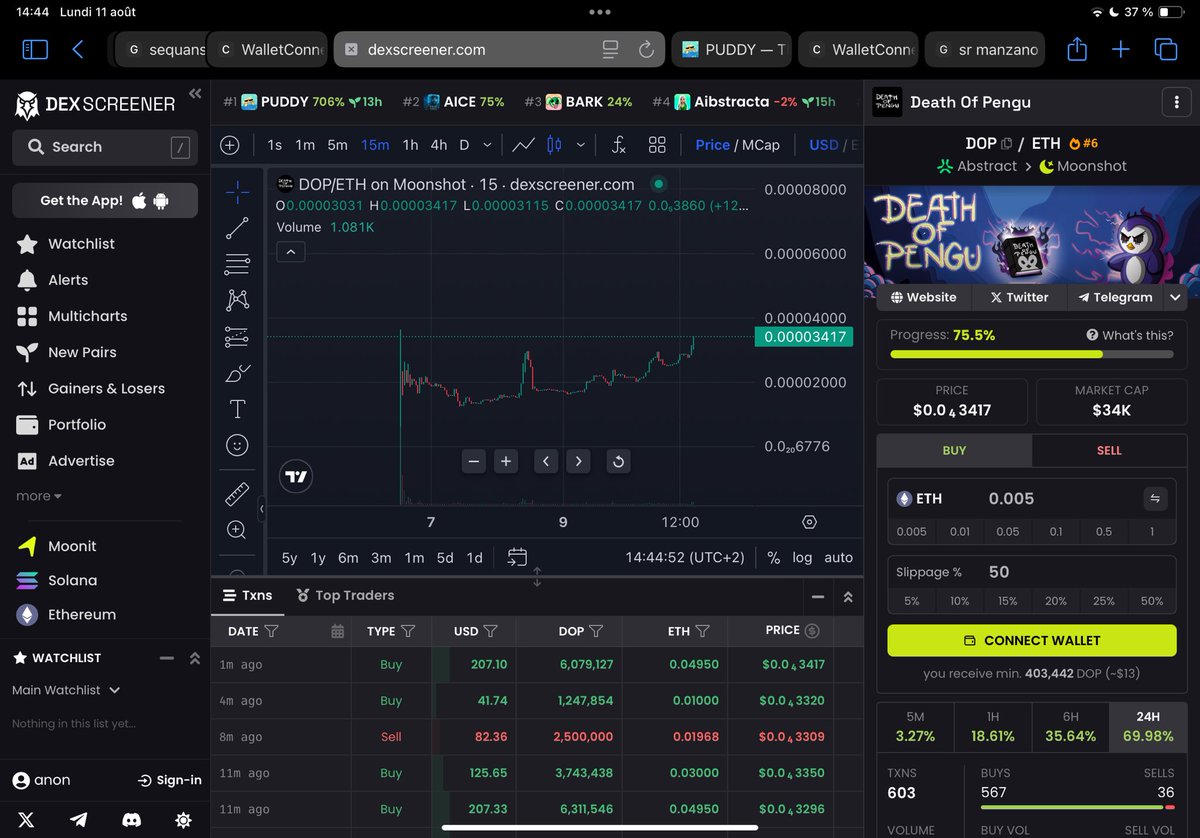Collapse the left sidebar
Viewport: 1200px width, 838px height.
pyautogui.click(x=194, y=91)
